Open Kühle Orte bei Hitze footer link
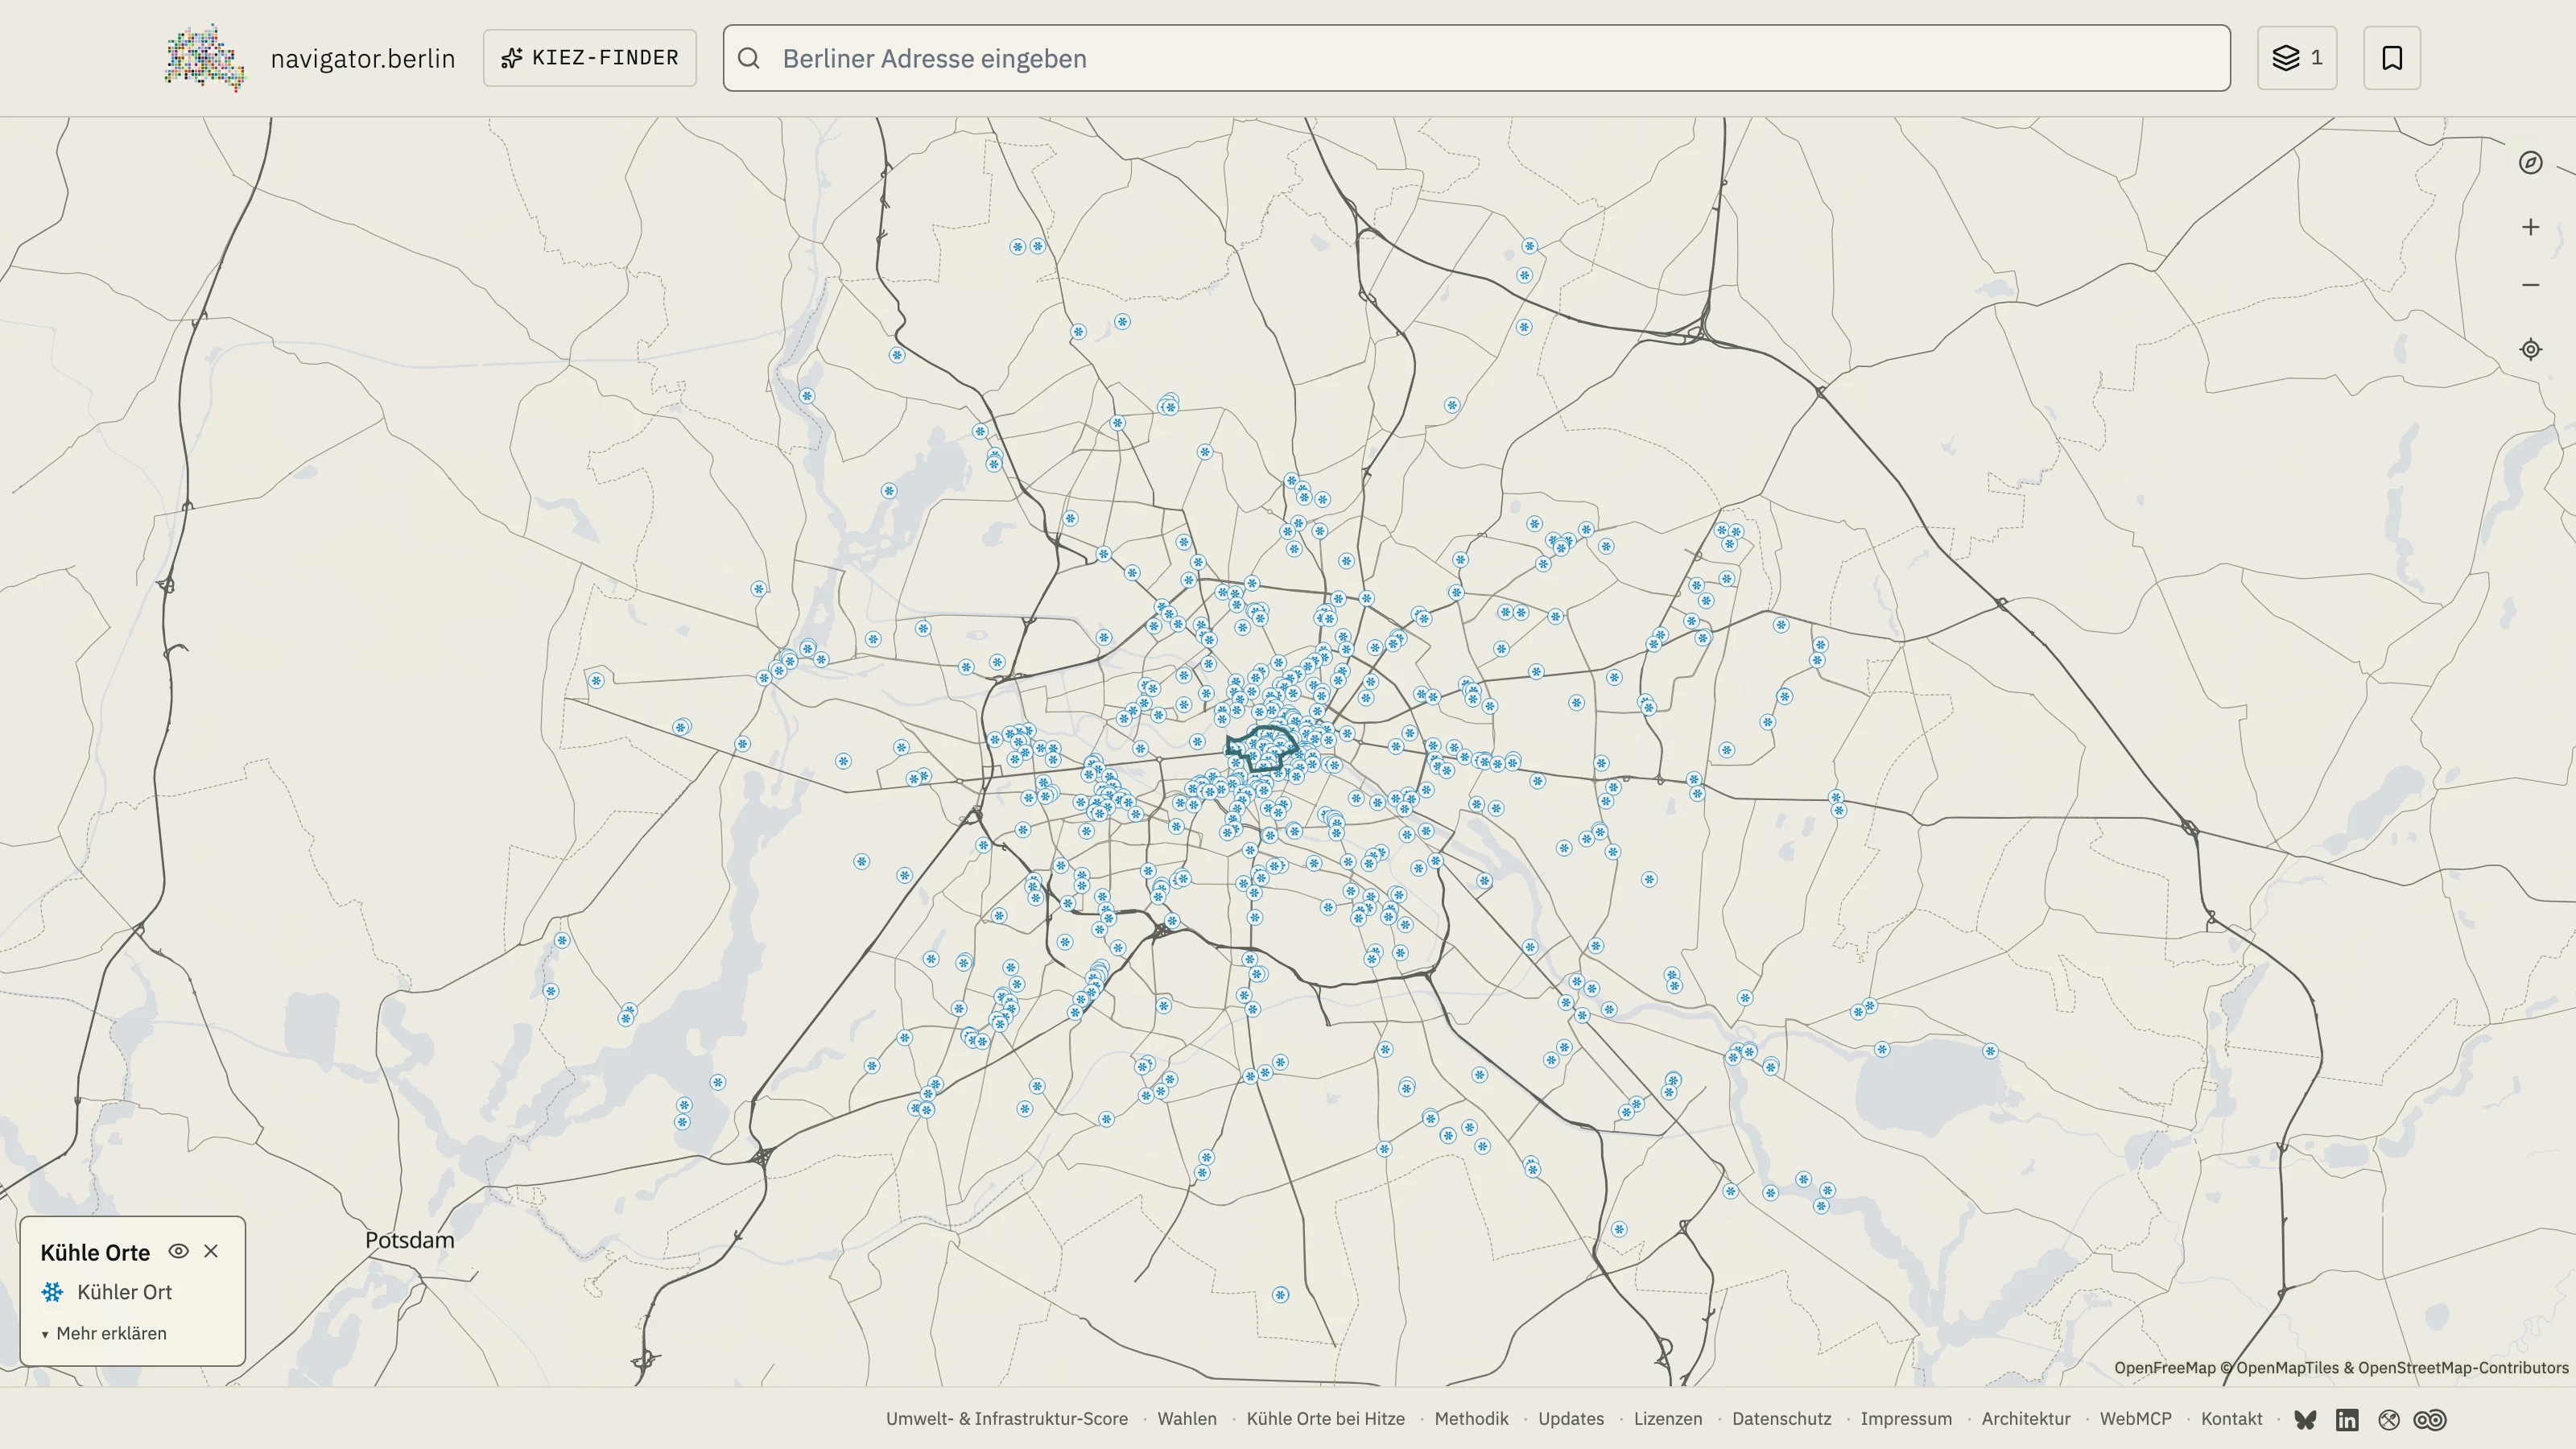The height and width of the screenshot is (1449, 2576). (x=1326, y=1419)
